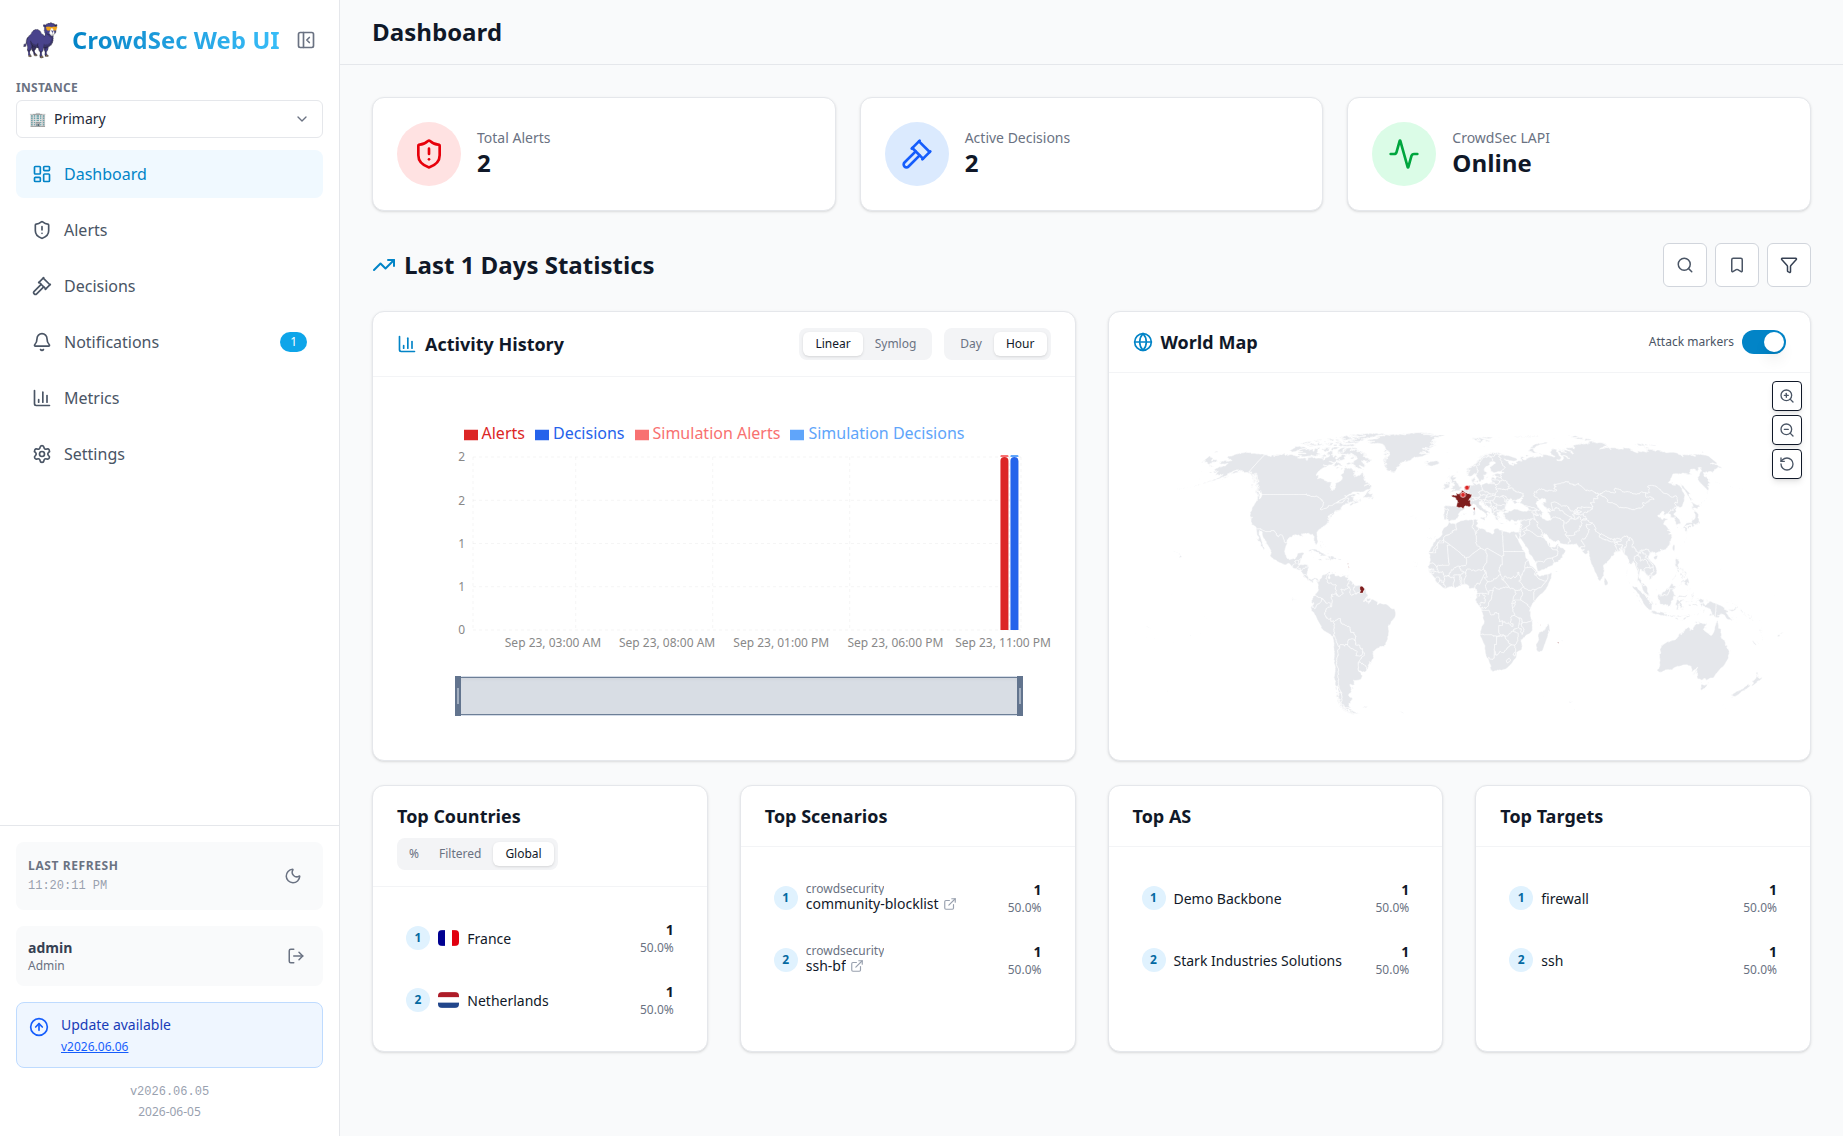Disable the Attack markers switch
Screen dimensions: 1843x1136
(1764, 342)
